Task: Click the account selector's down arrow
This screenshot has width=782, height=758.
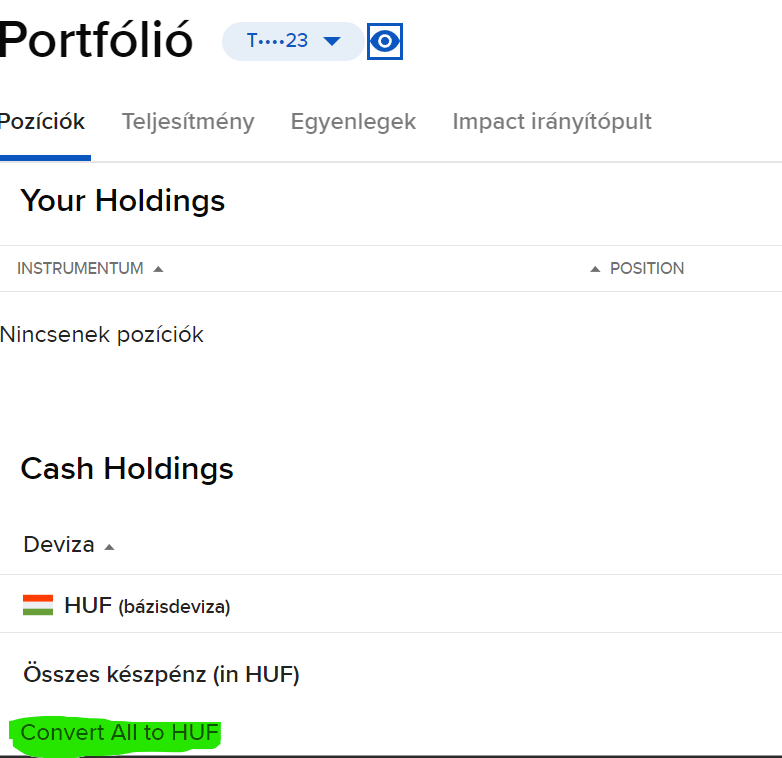Action: click(332, 41)
